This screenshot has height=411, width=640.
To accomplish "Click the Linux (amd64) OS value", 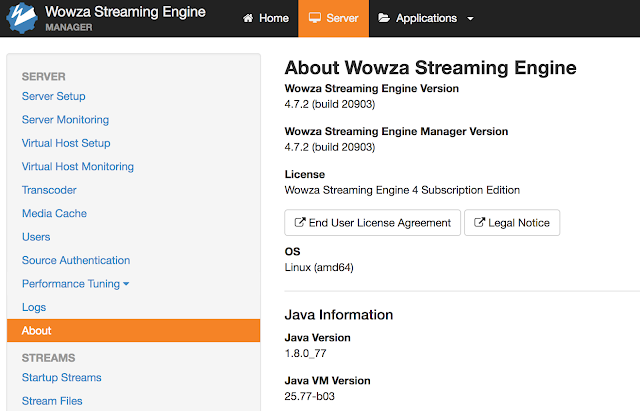I will click(319, 268).
